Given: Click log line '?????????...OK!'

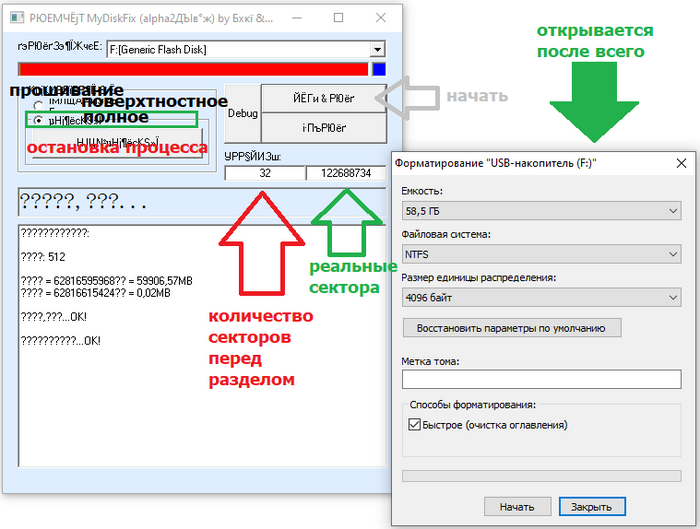Looking at the screenshot, I should (x=61, y=341).
